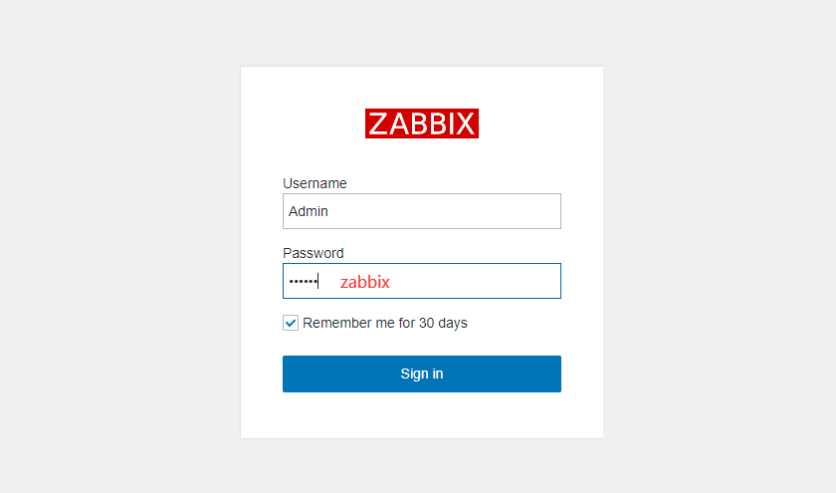This screenshot has height=493, width=836.
Task: Click the red ZABBIX logo
Action: pyautogui.click(x=422, y=123)
